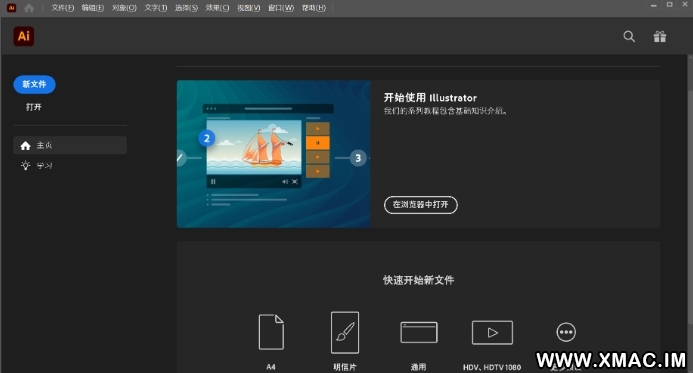693x373 pixels.
Task: Click the HDV、HDTV 1080 label
Action: point(492,367)
